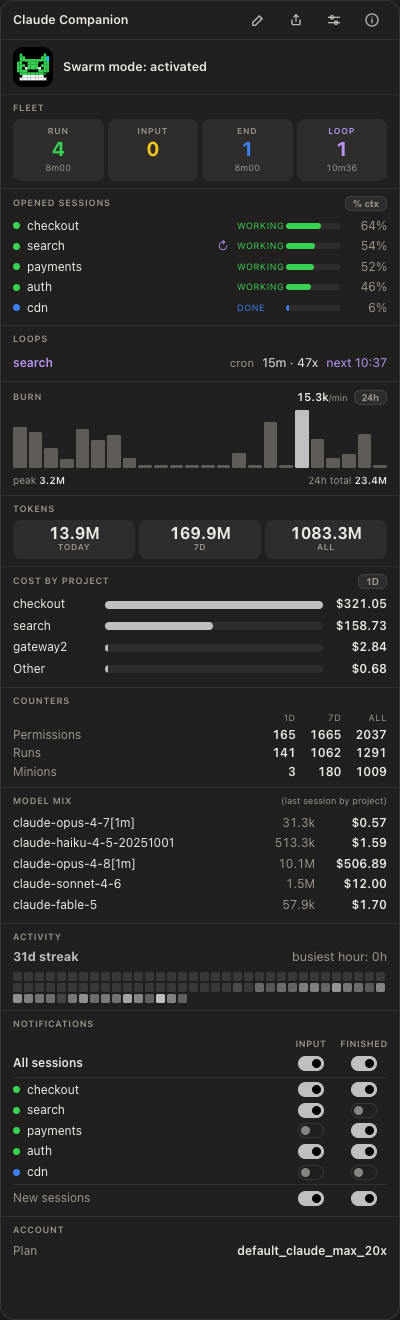Click the blue status dot for cdn session
The width and height of the screenshot is (400, 1320).
tap(17, 308)
